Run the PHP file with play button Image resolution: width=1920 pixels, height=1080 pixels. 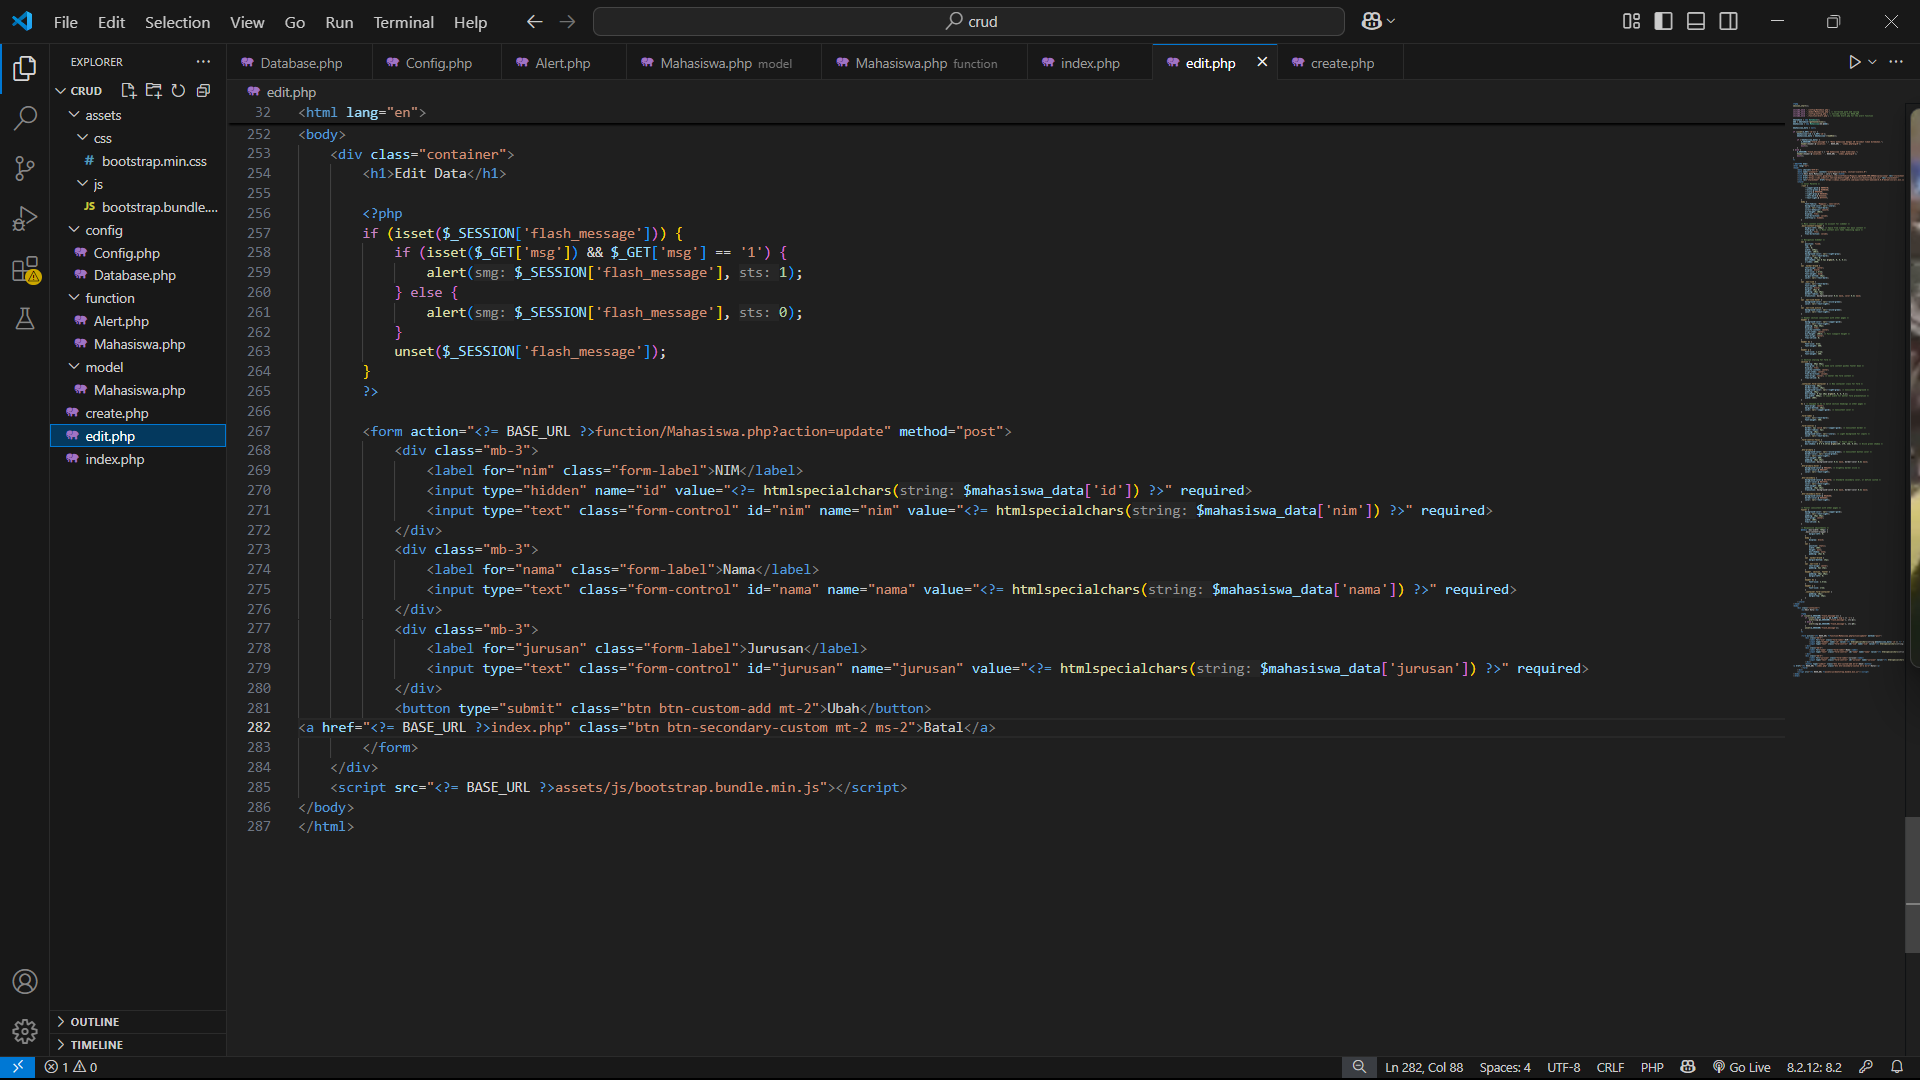[1854, 62]
